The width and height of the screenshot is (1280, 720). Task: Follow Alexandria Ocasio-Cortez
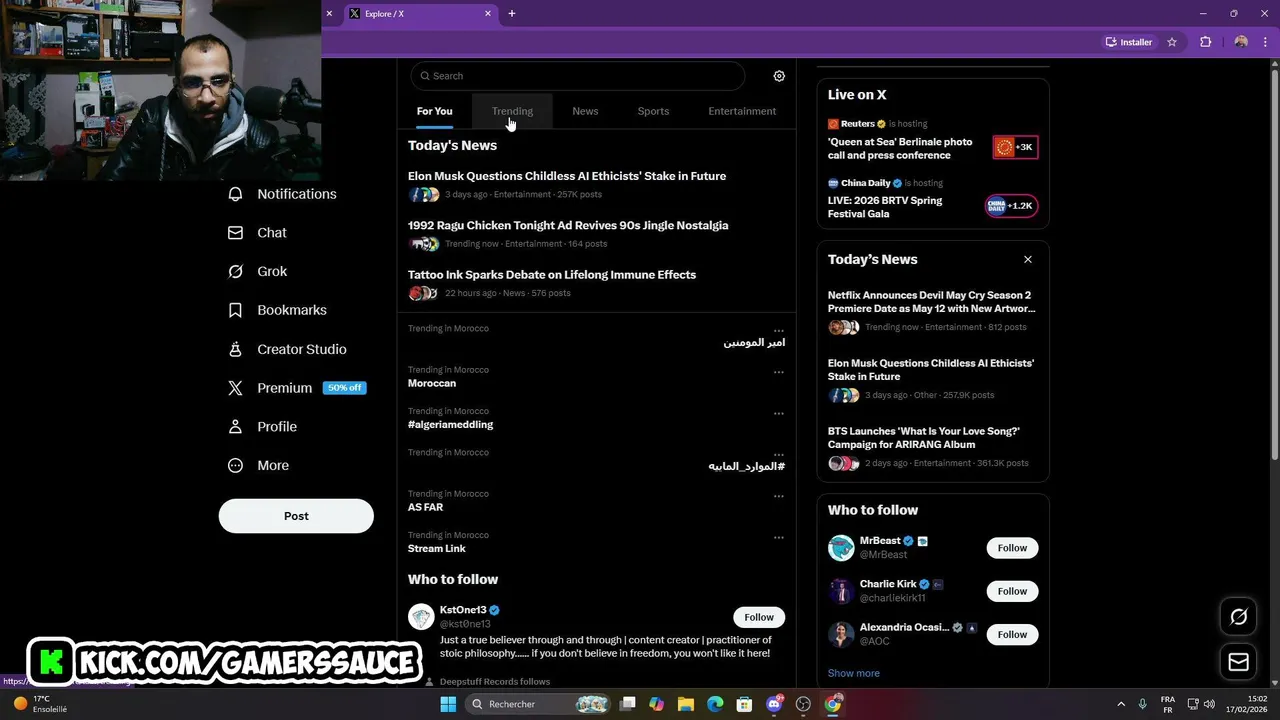pyautogui.click(x=1012, y=634)
